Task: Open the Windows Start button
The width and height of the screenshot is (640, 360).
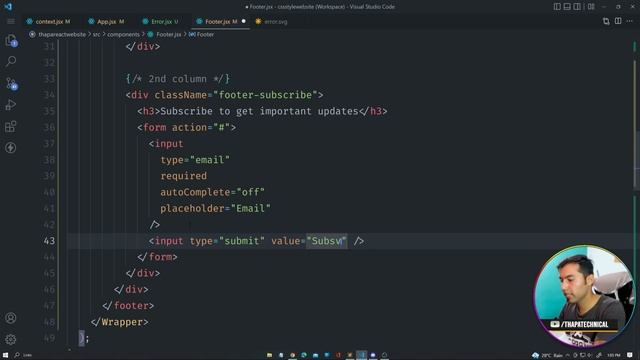Action: pos(5,355)
